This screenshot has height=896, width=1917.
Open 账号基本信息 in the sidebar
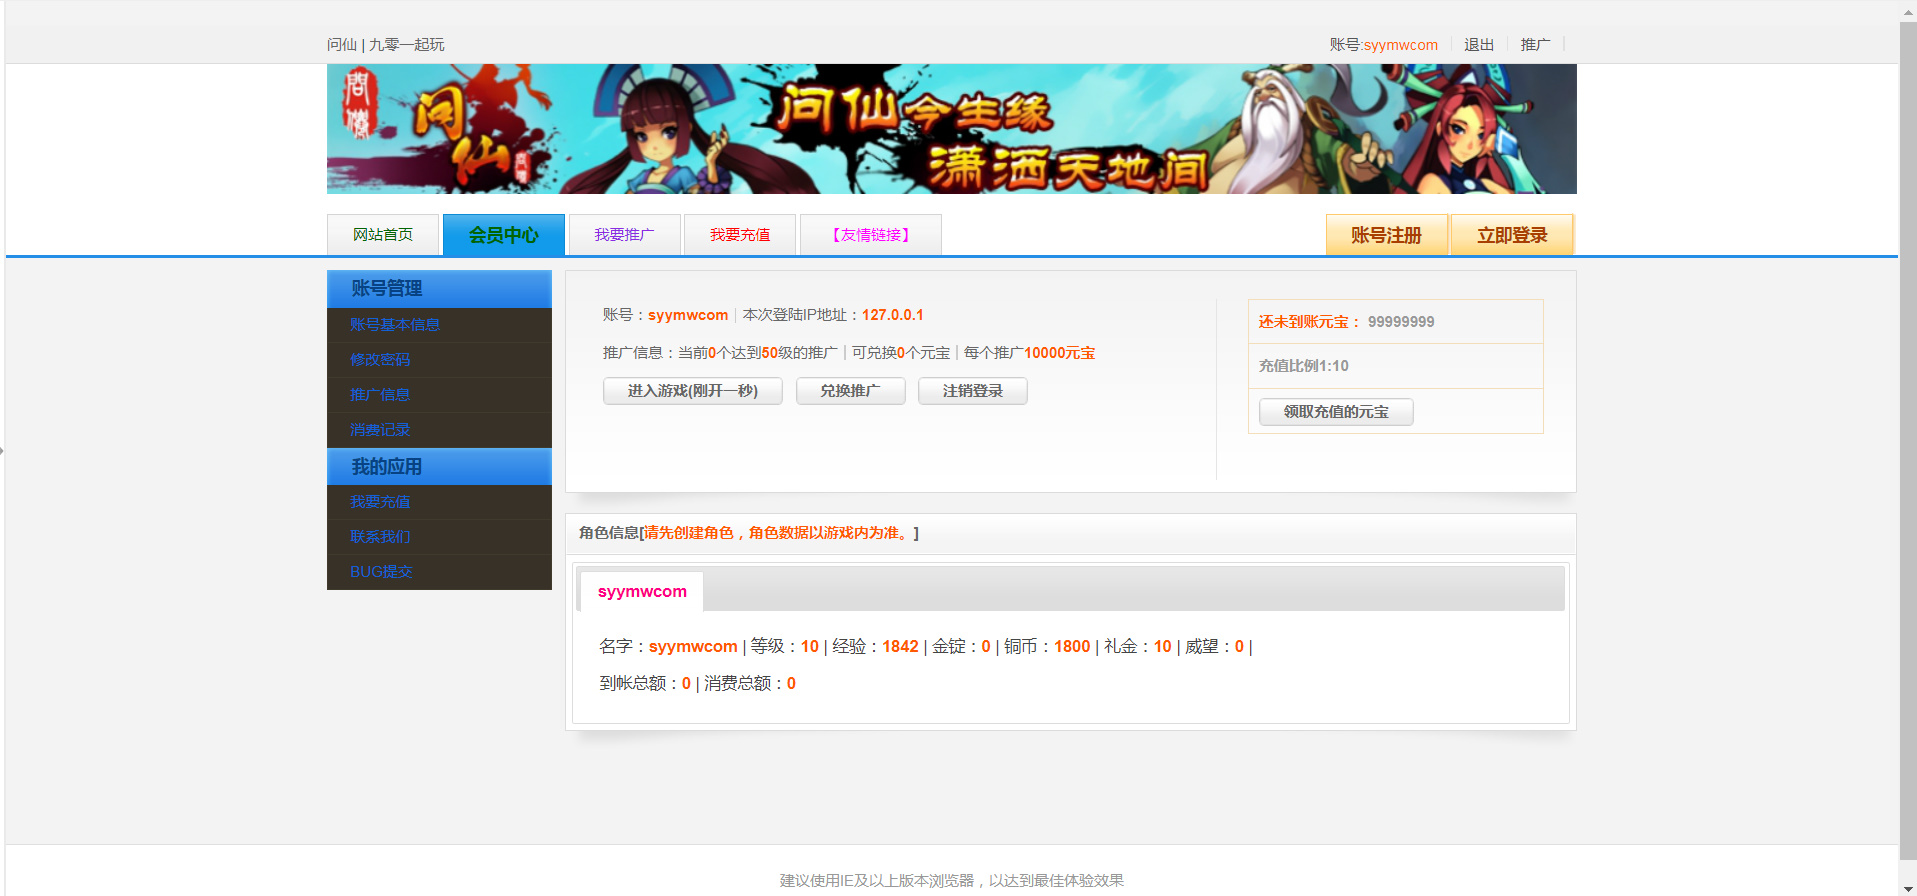click(395, 325)
